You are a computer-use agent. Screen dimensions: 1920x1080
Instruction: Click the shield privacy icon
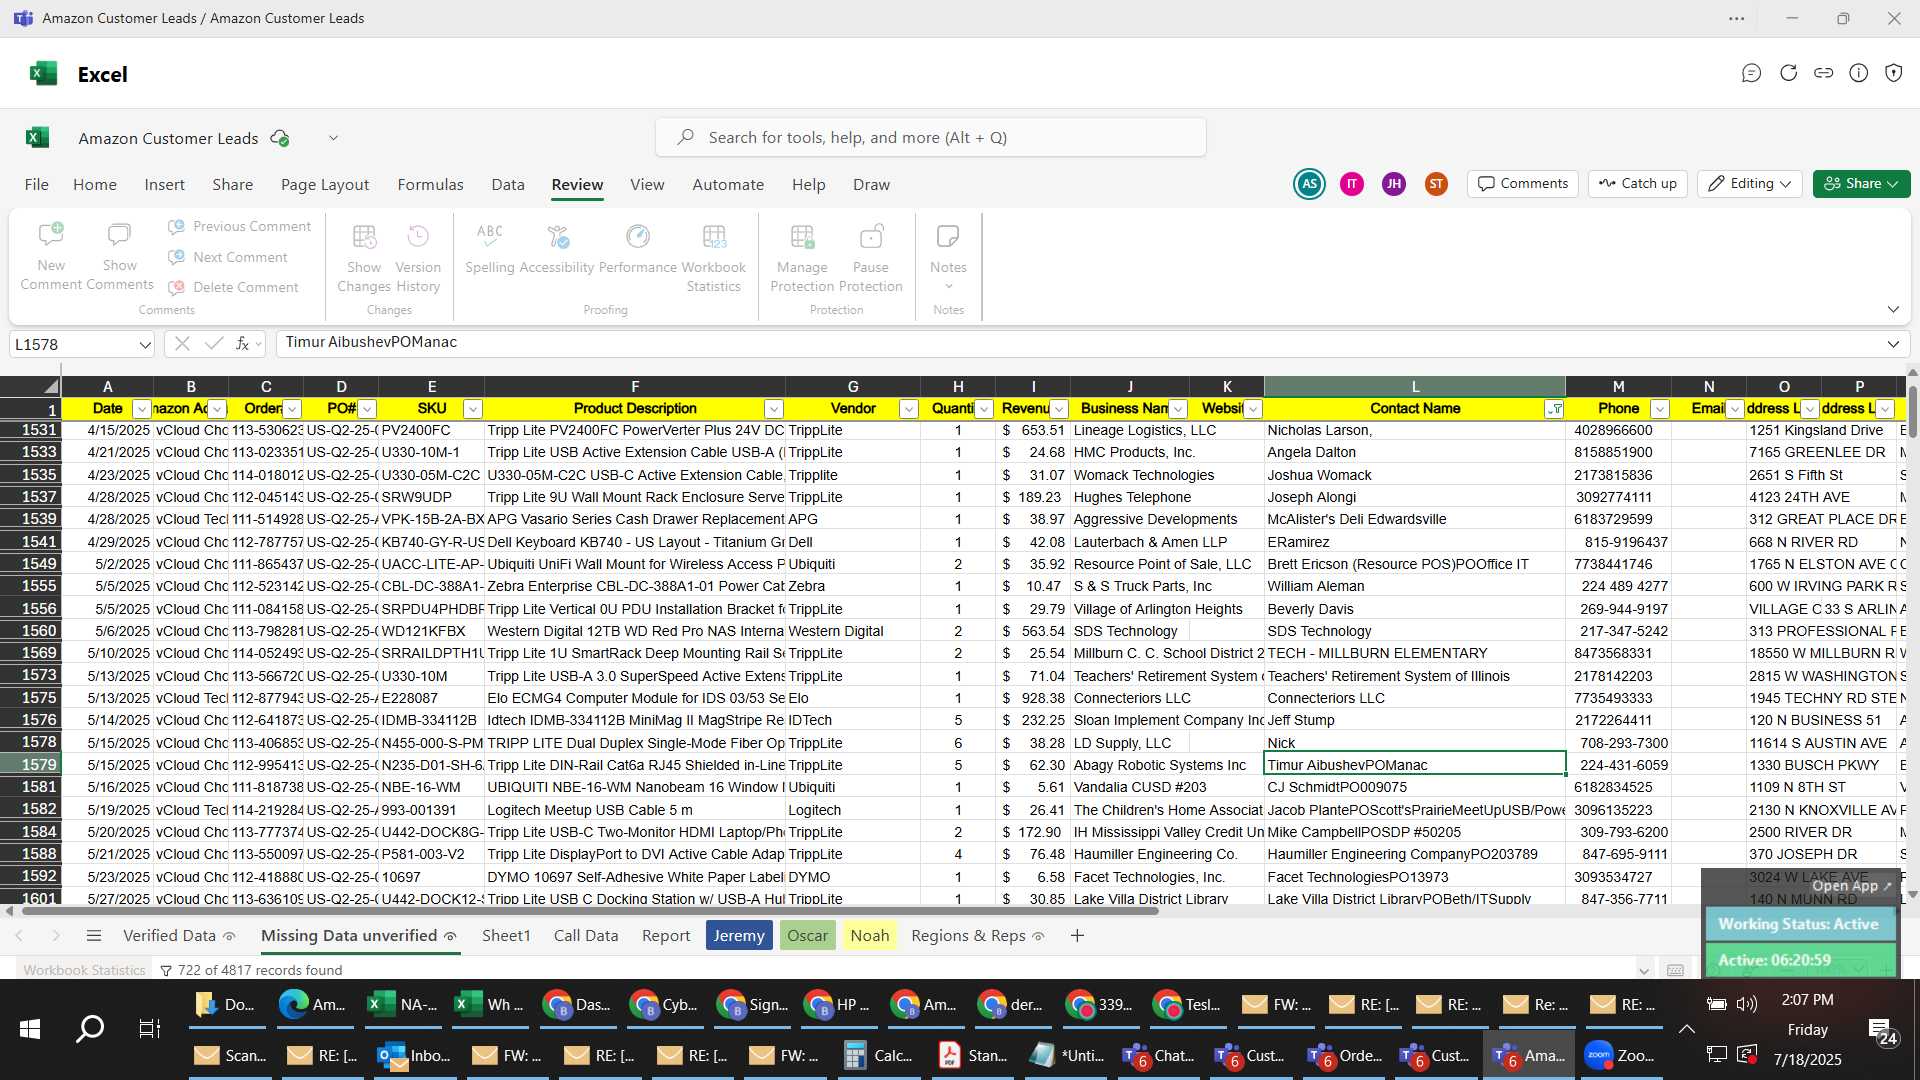[1893, 73]
